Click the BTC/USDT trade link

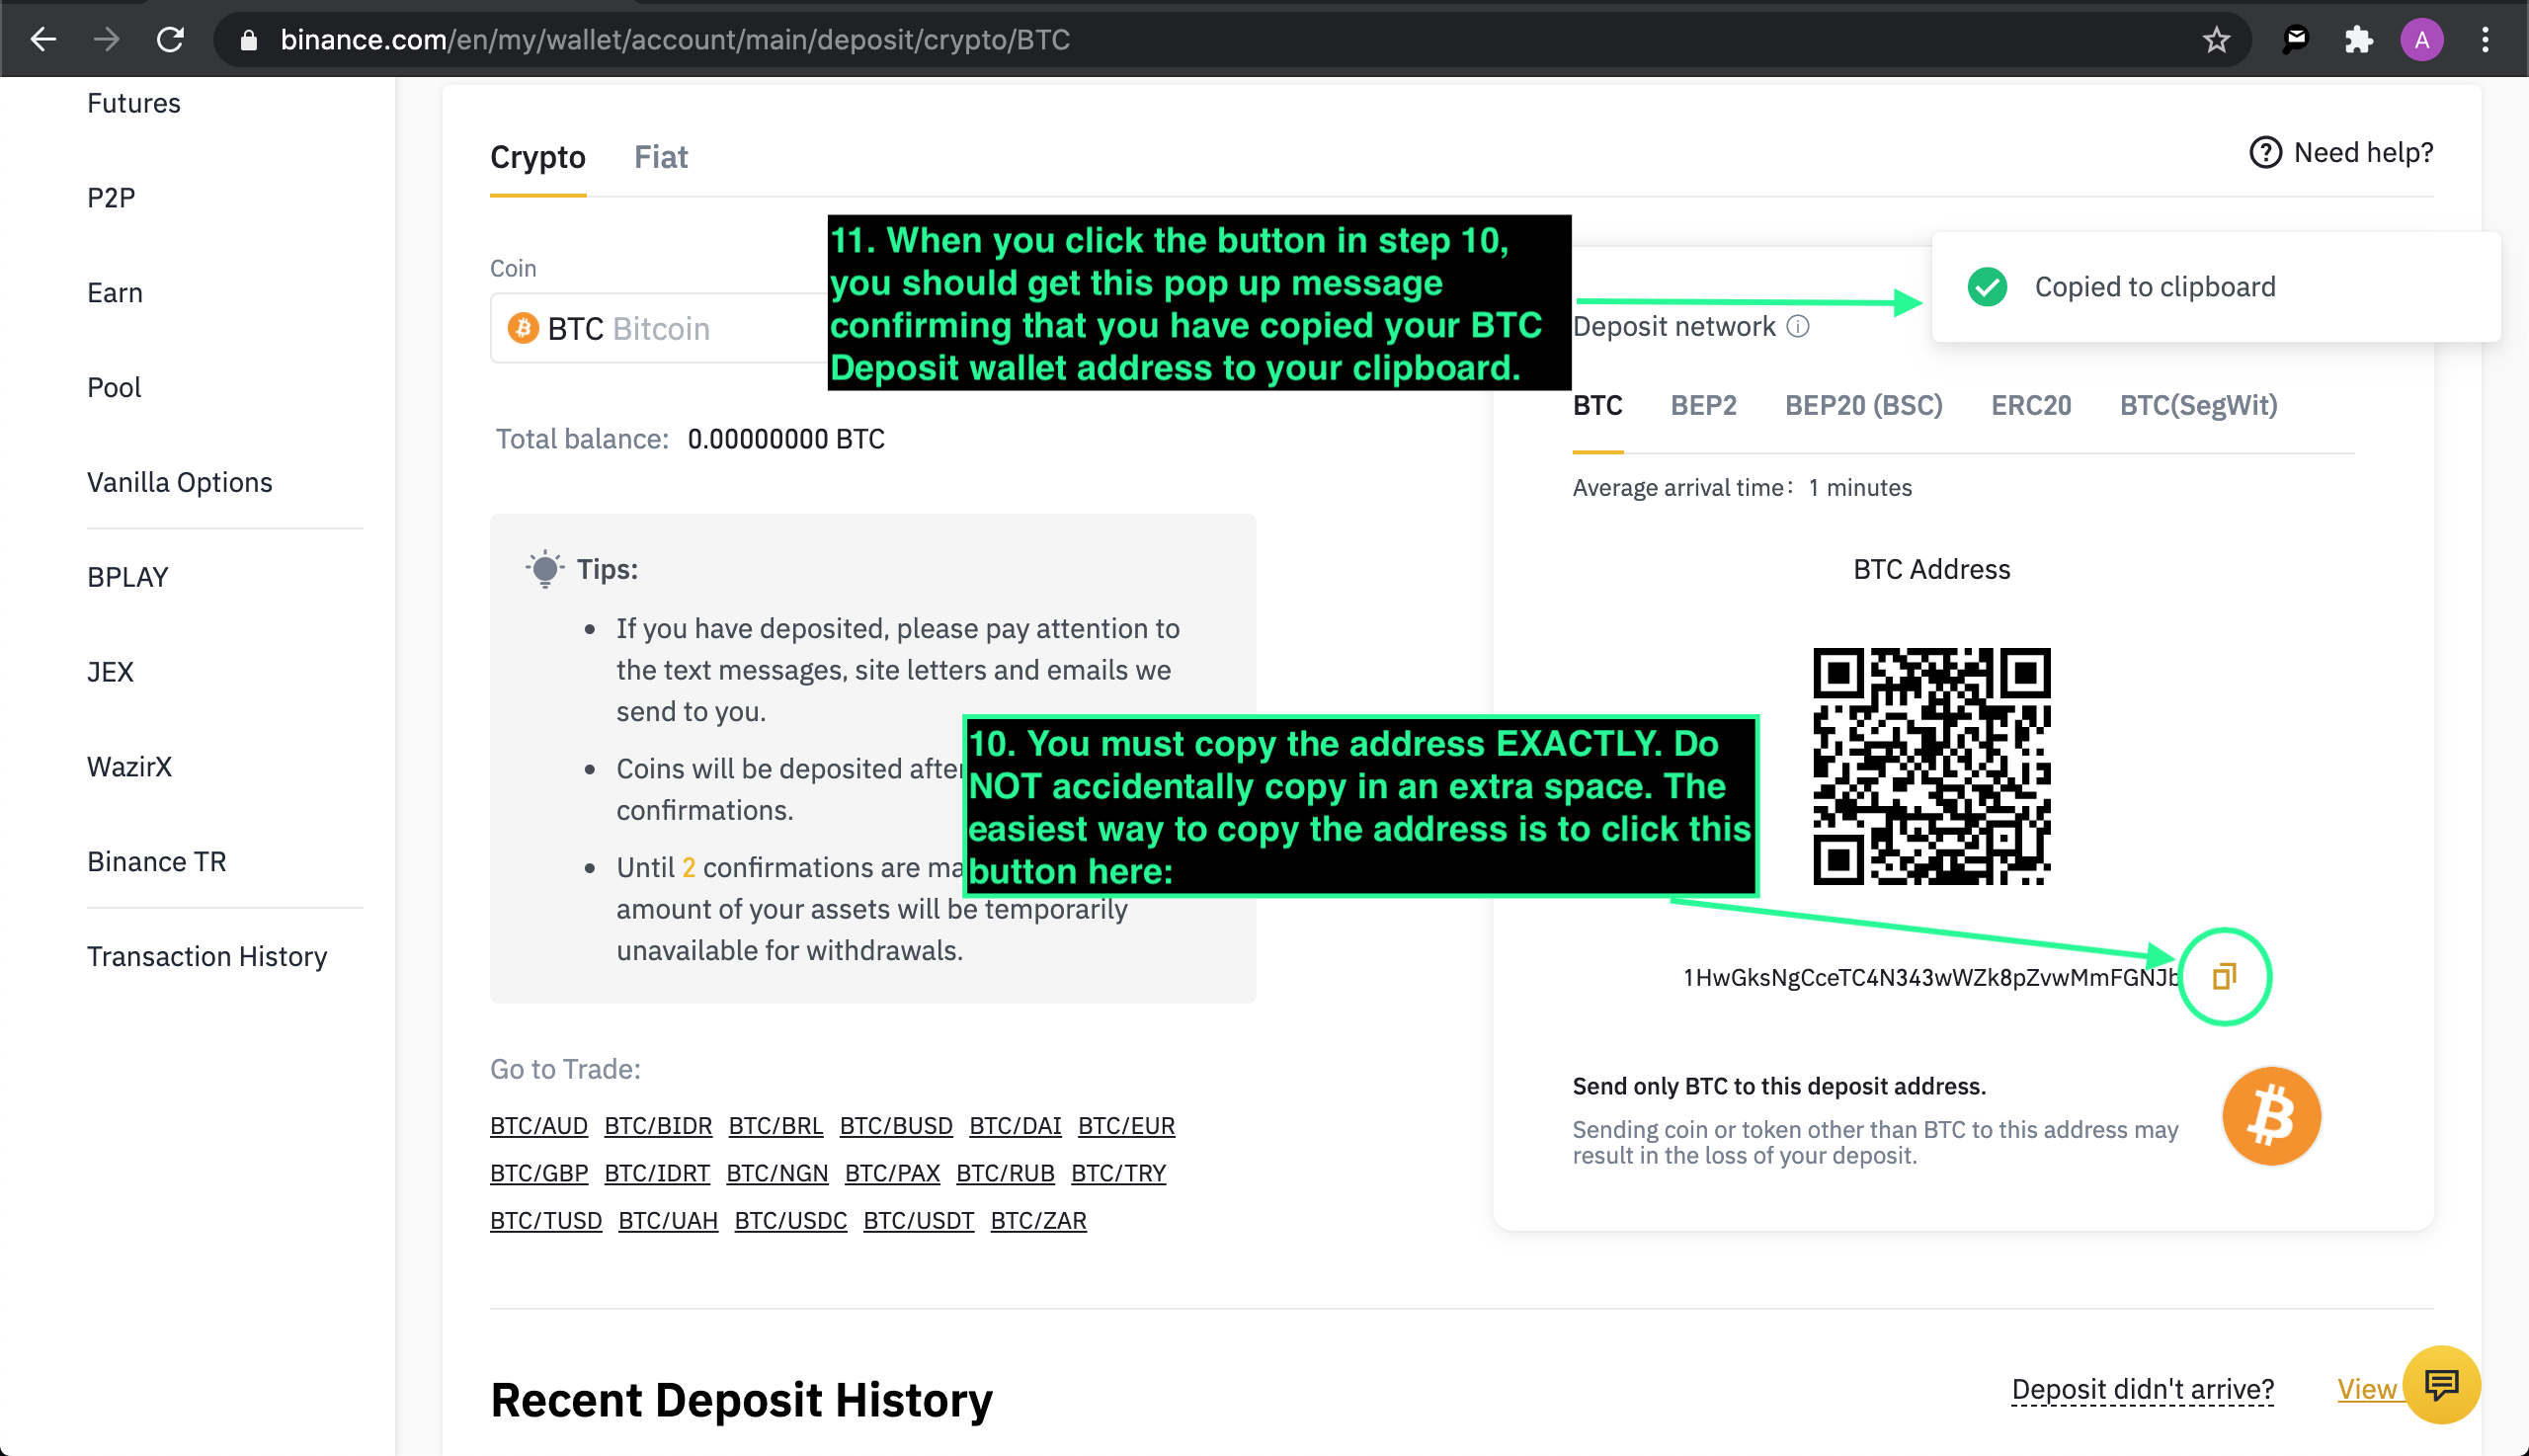[x=918, y=1220]
